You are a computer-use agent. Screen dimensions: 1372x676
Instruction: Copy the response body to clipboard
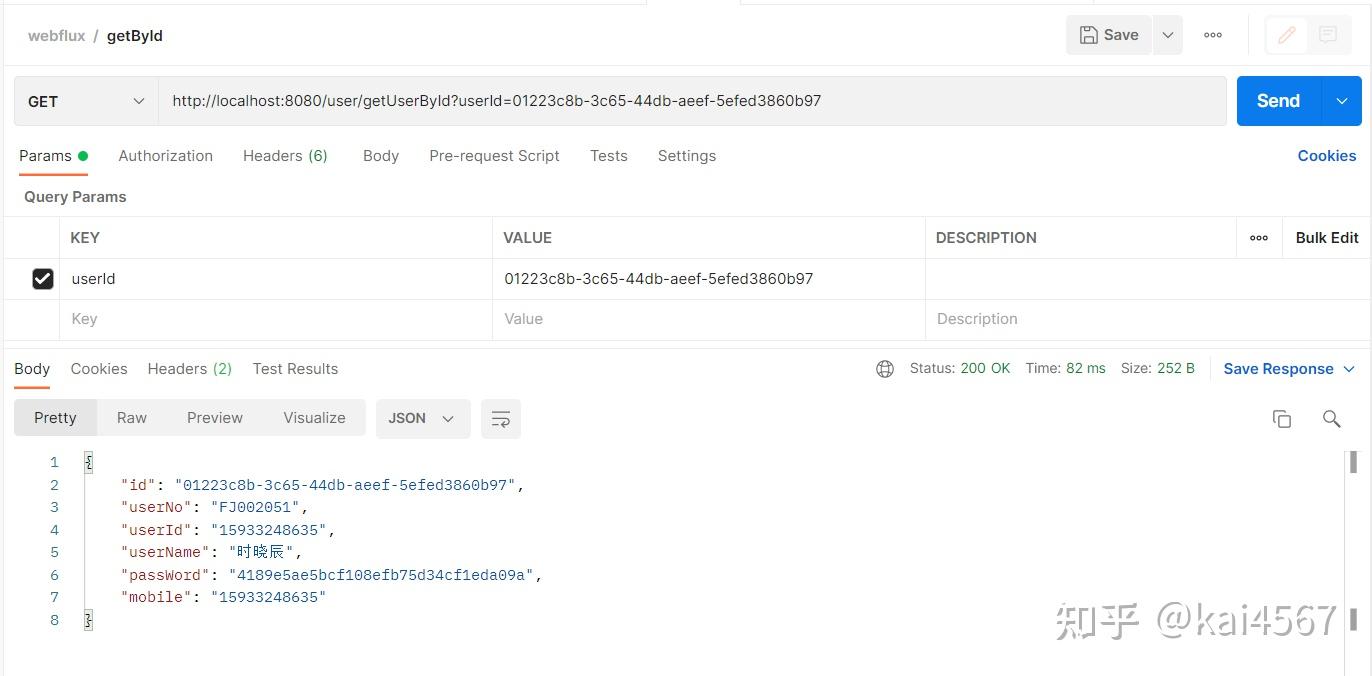[1282, 418]
